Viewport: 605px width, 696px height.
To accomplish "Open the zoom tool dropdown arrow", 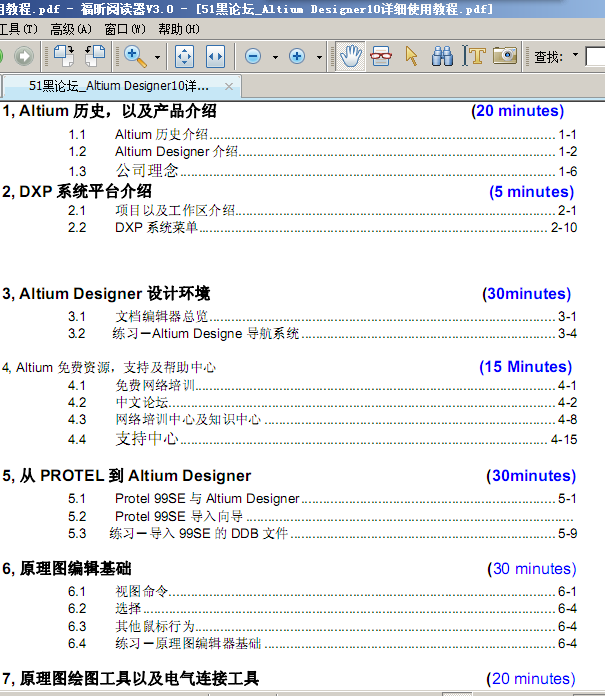I will pyautogui.click(x=157, y=57).
